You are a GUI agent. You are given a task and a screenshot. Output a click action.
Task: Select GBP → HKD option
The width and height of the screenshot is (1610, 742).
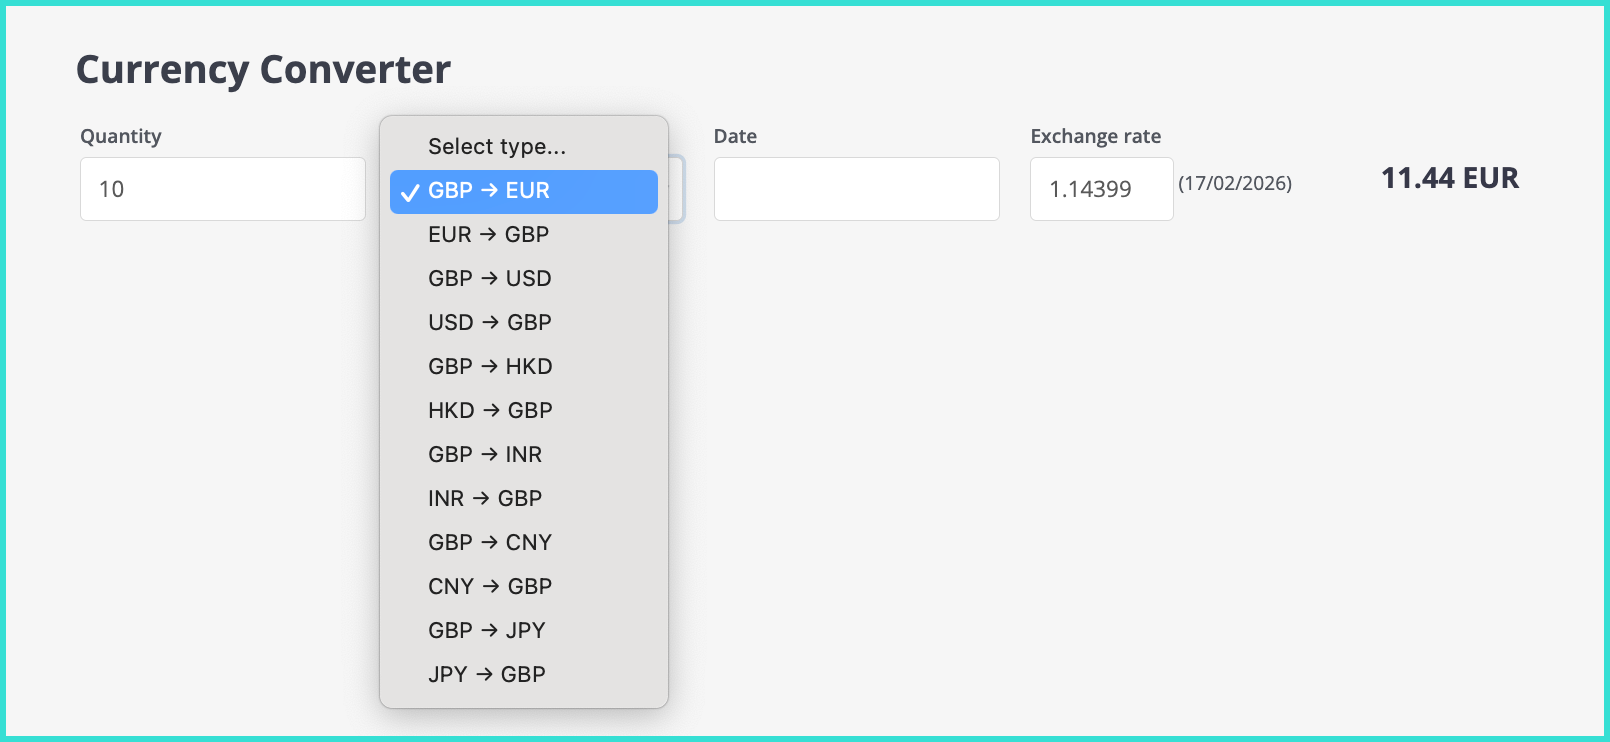(490, 367)
